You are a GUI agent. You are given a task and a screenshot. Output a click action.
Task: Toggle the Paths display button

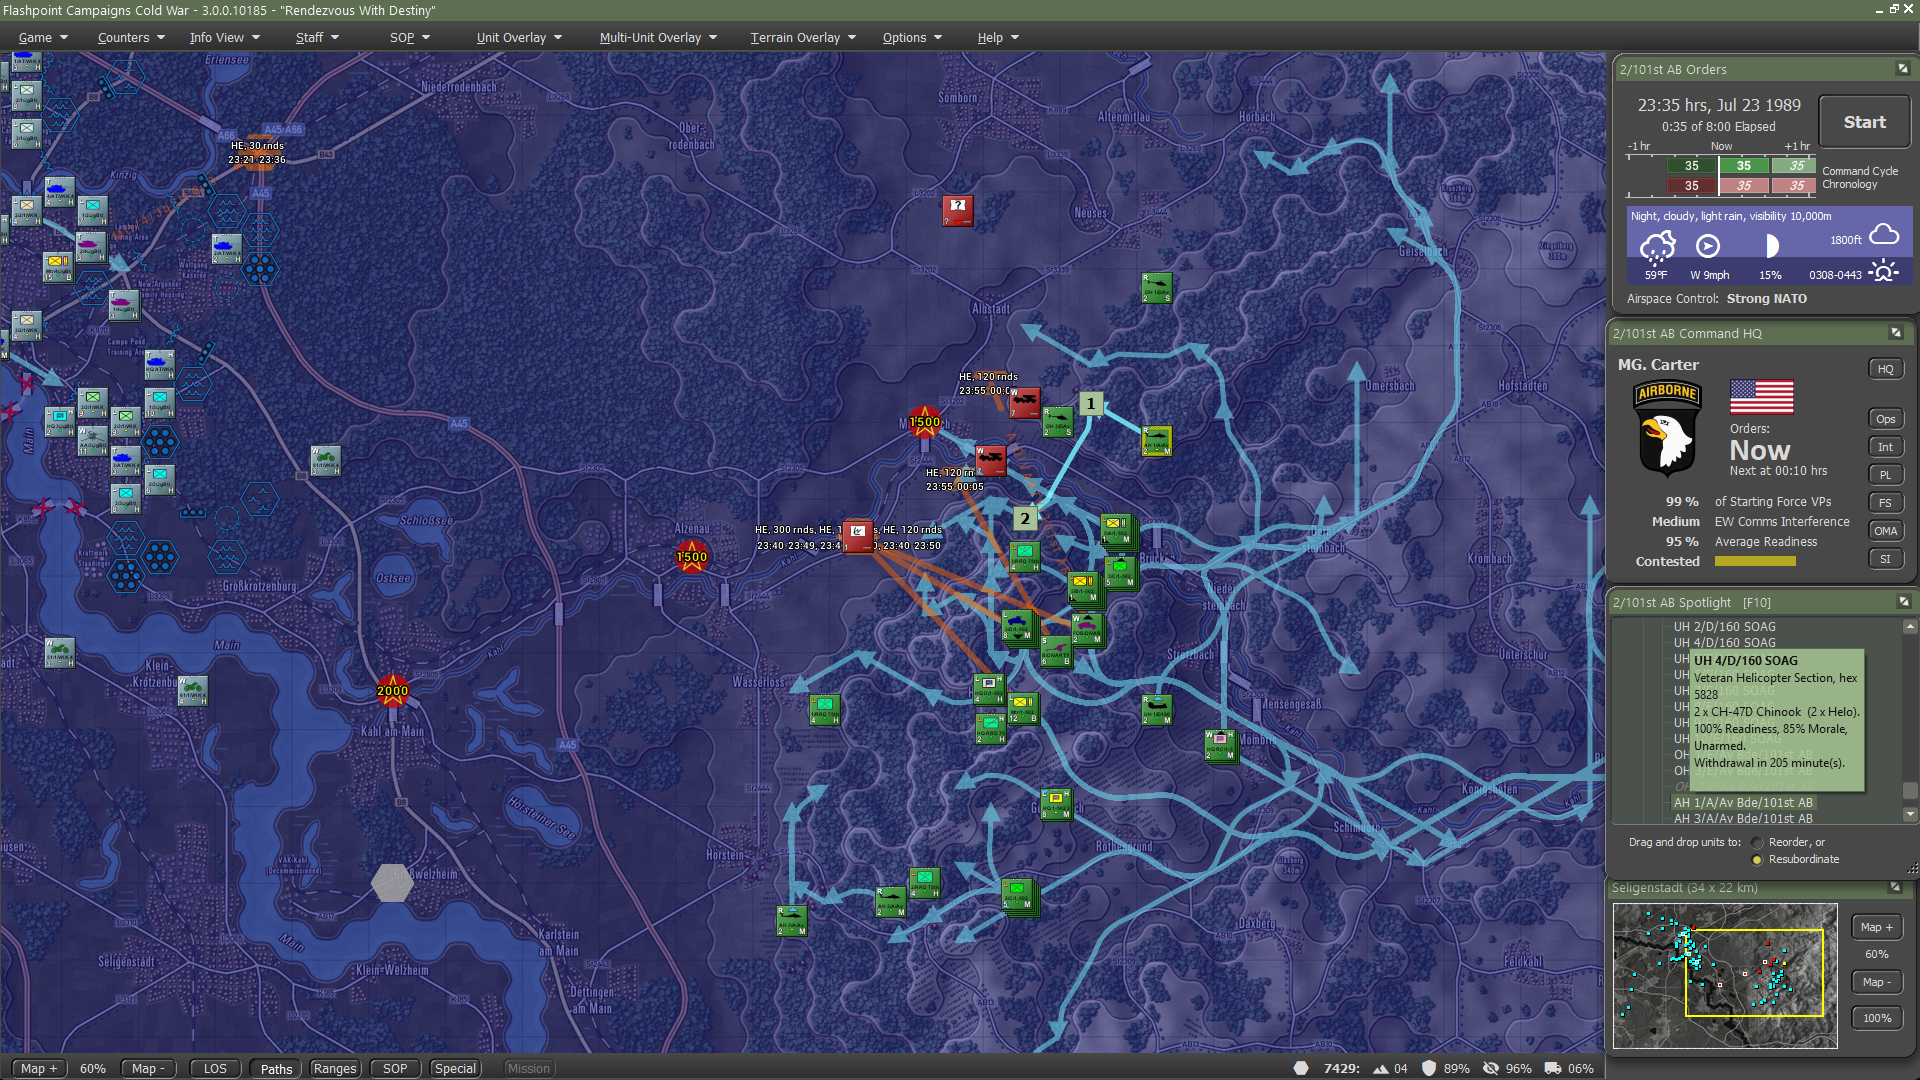pyautogui.click(x=276, y=1068)
